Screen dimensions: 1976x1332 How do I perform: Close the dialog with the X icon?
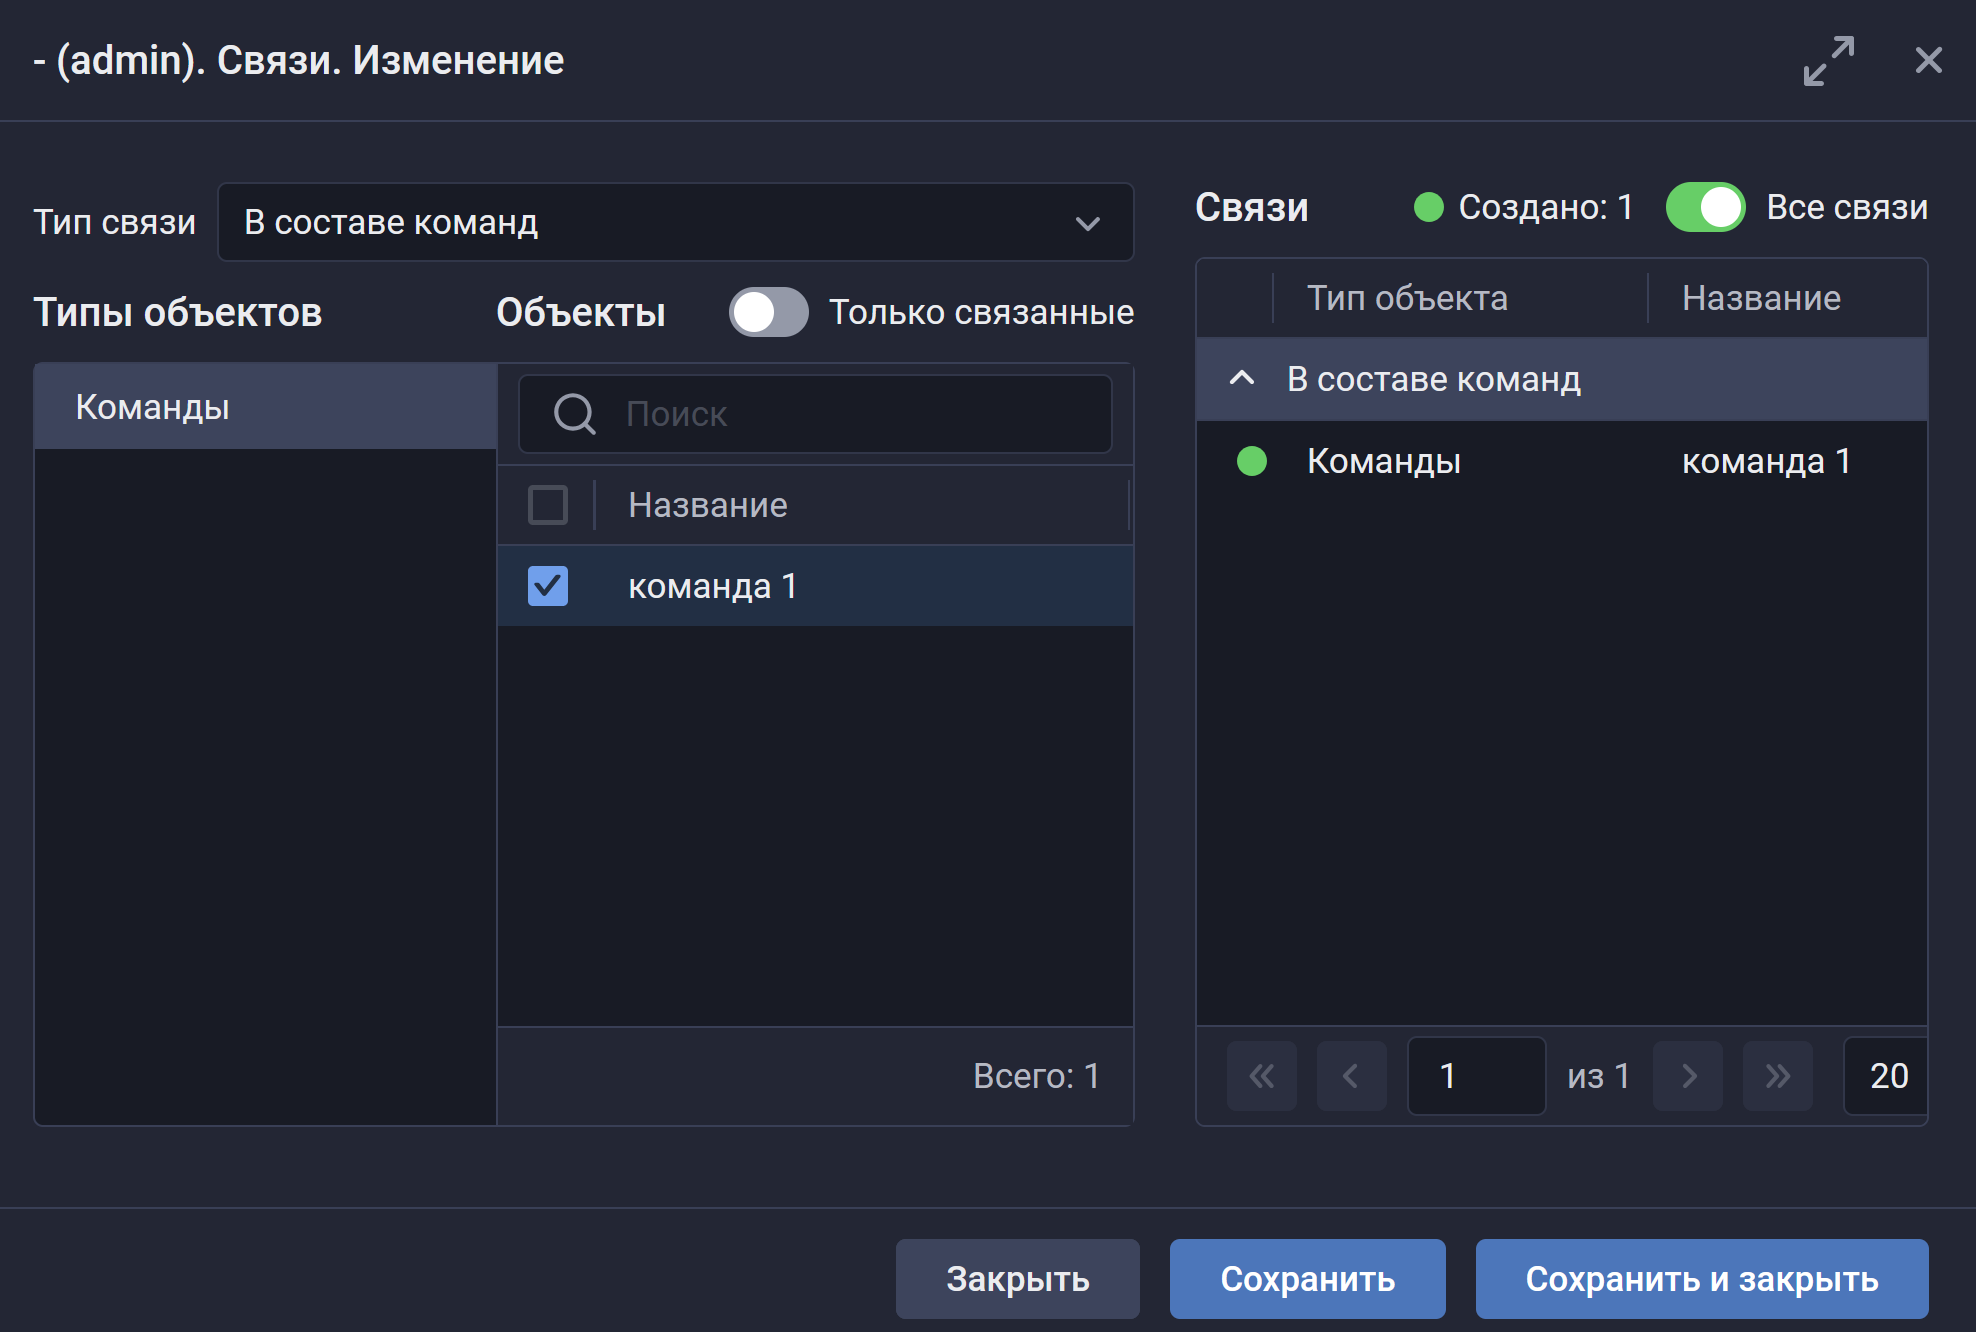[1928, 60]
